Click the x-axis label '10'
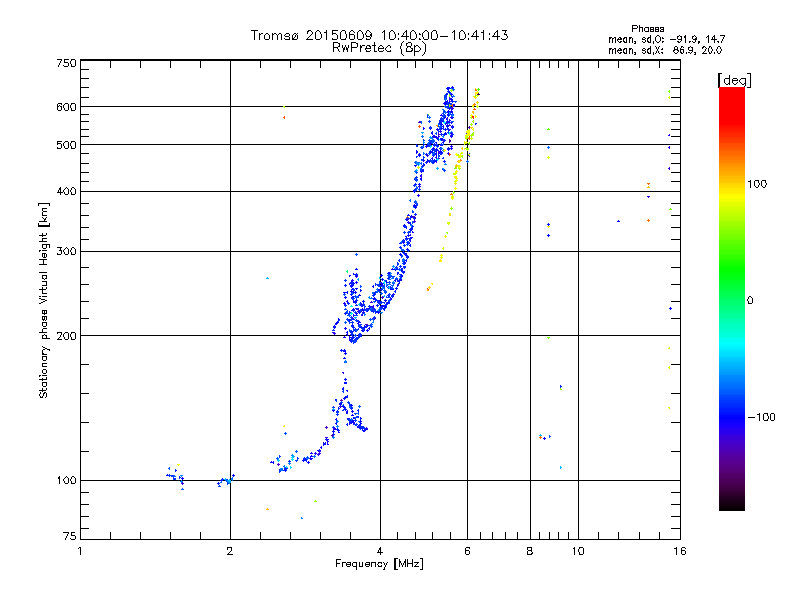800x600 pixels. pyautogui.click(x=578, y=551)
